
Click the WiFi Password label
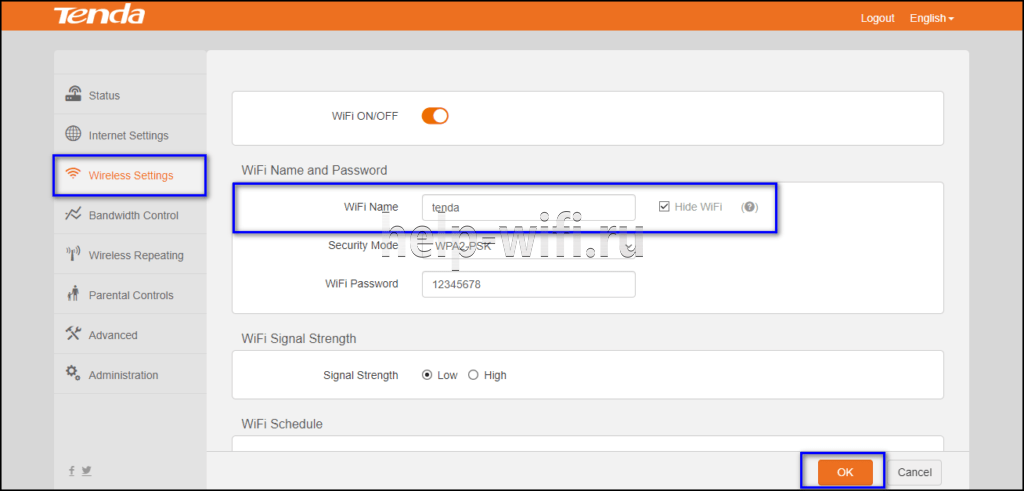(362, 284)
